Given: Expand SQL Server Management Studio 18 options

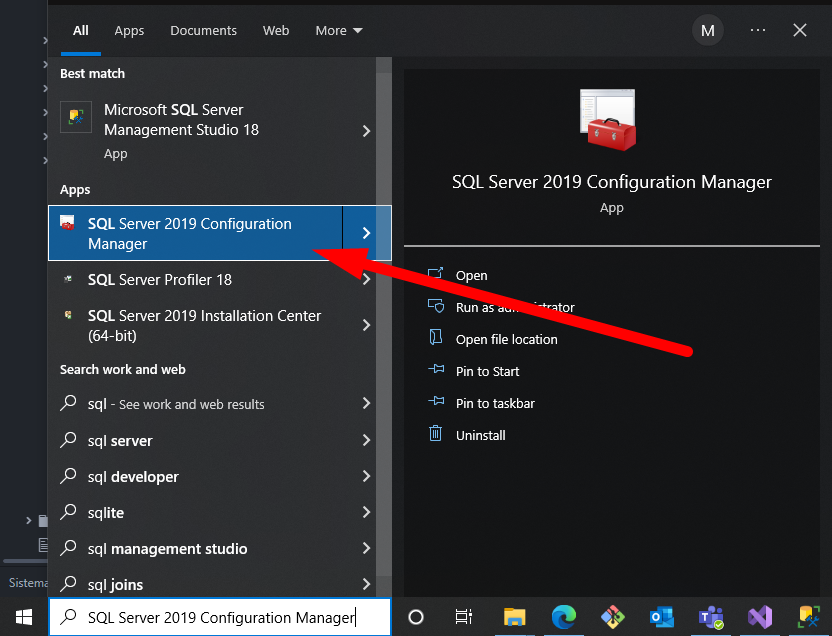Looking at the screenshot, I should pos(366,131).
